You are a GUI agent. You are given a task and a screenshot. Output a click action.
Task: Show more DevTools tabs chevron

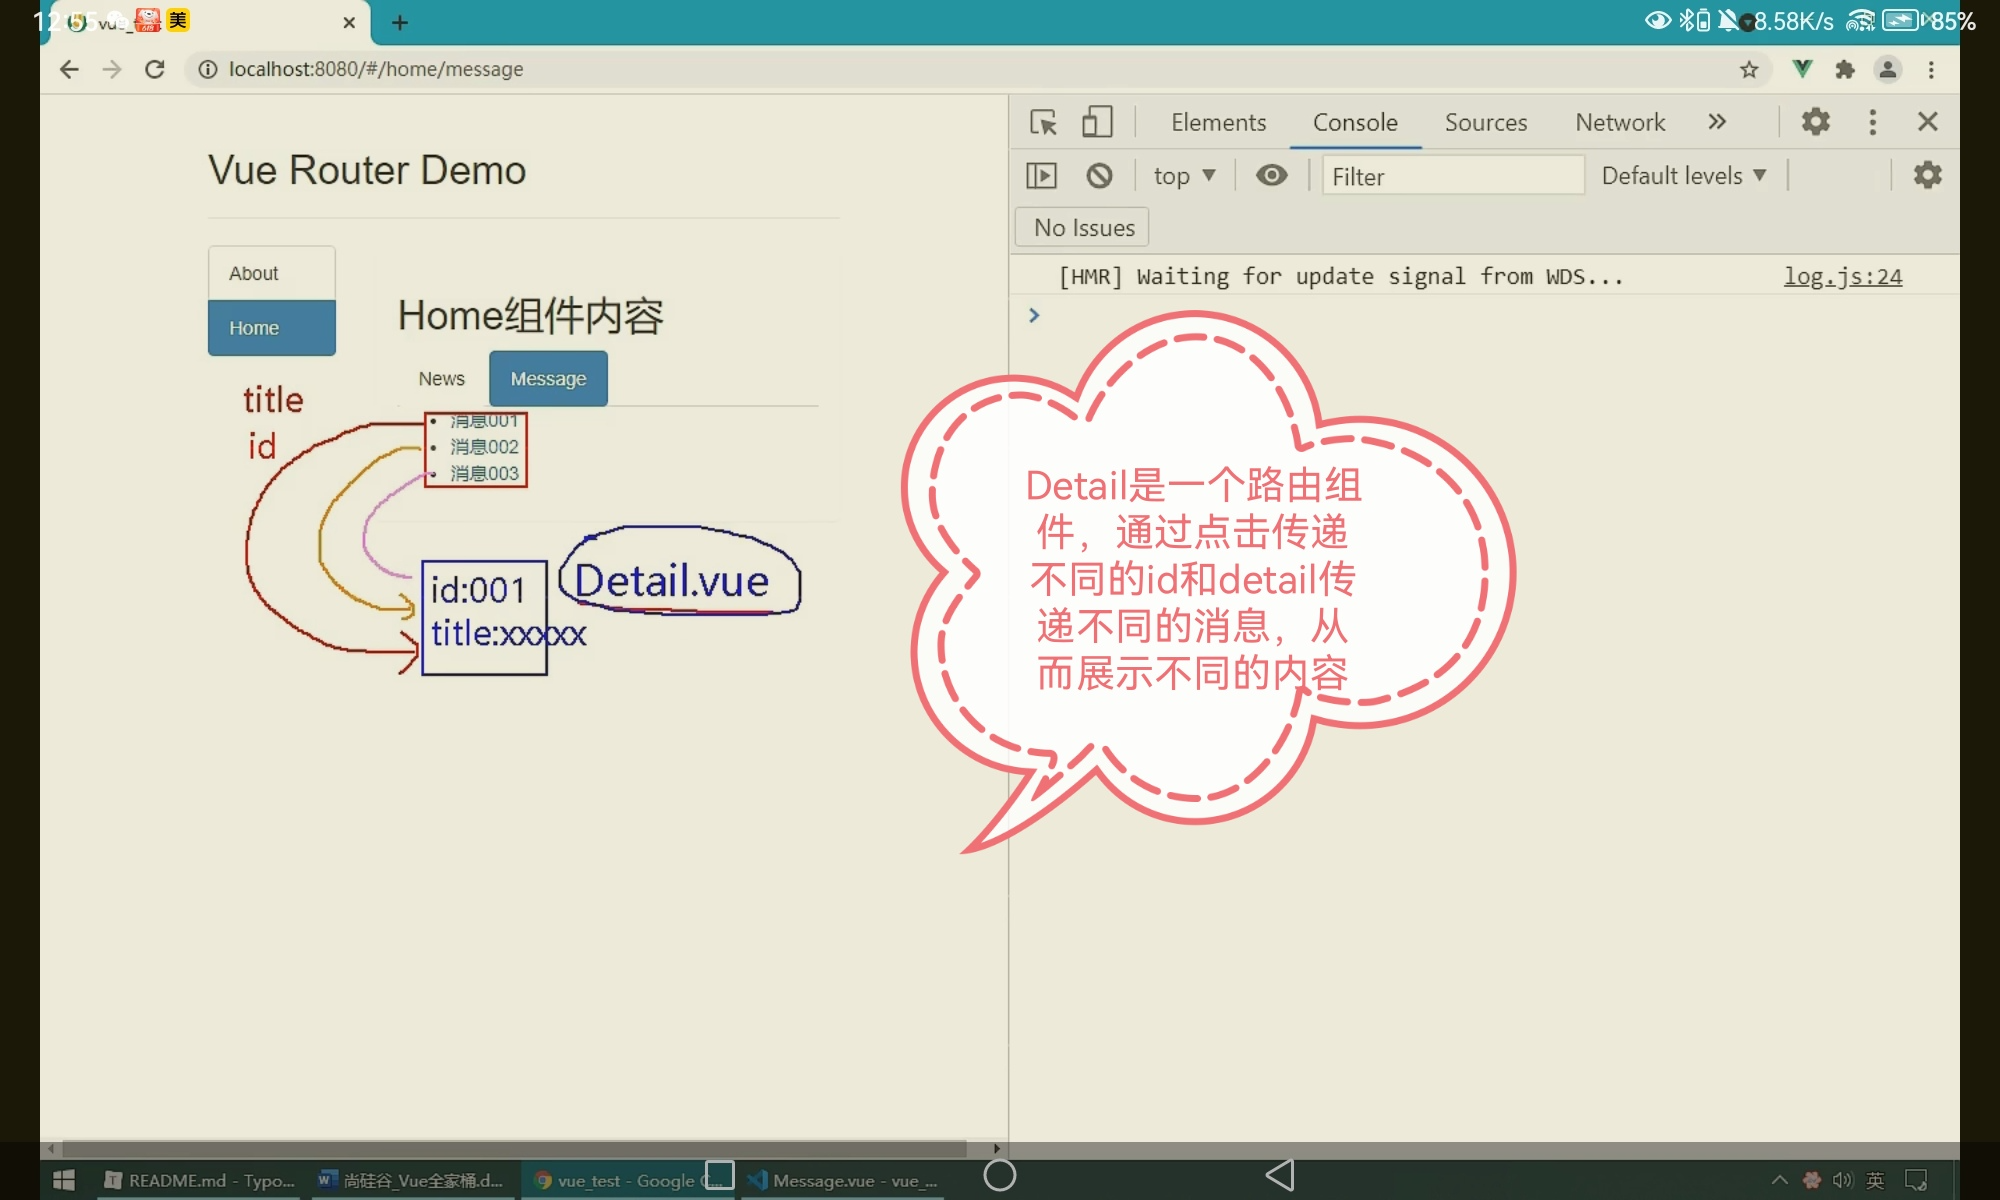[x=1717, y=122]
